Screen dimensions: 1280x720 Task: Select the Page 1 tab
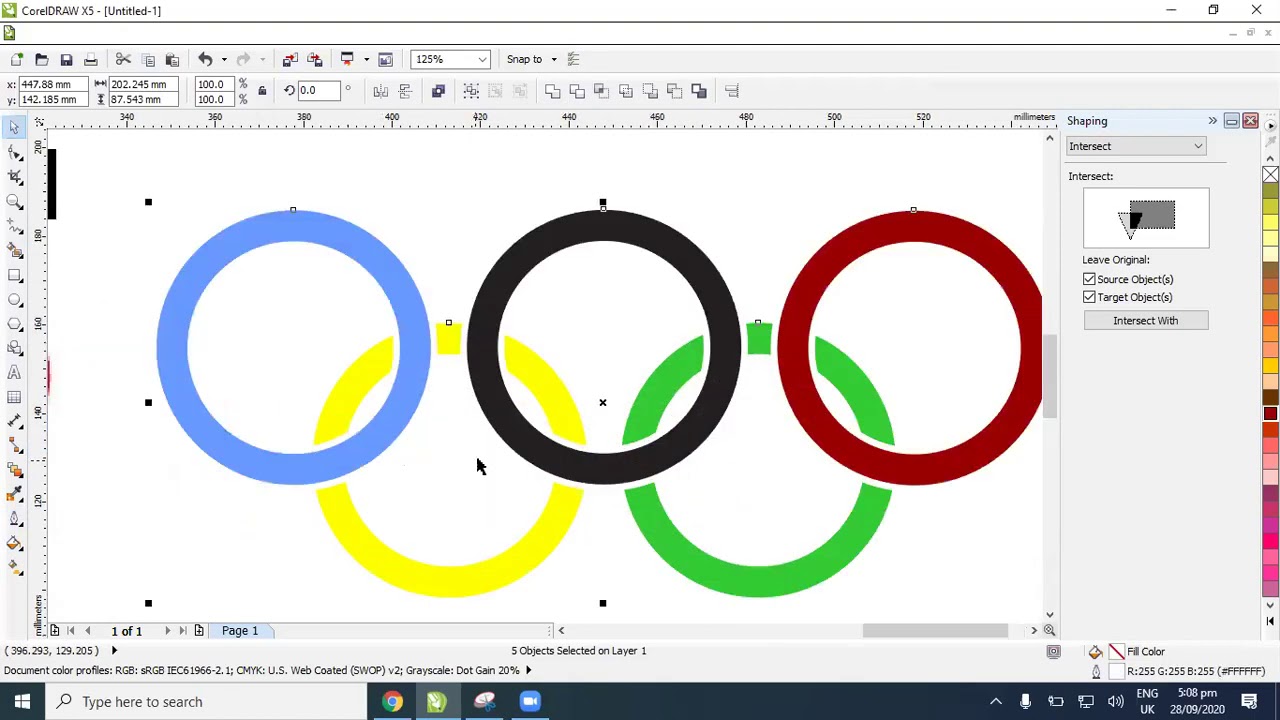point(240,631)
